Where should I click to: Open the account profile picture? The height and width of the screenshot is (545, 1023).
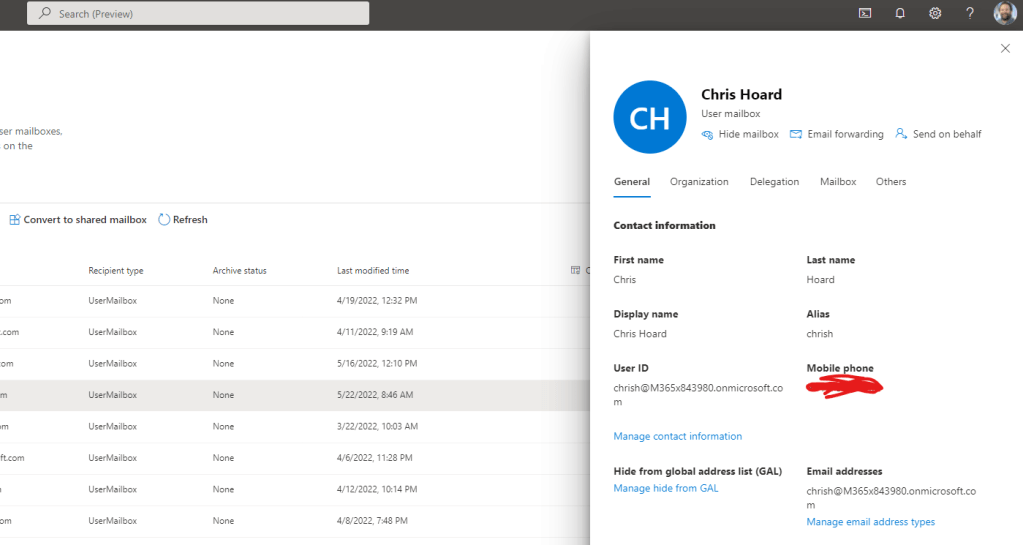click(x=1005, y=13)
